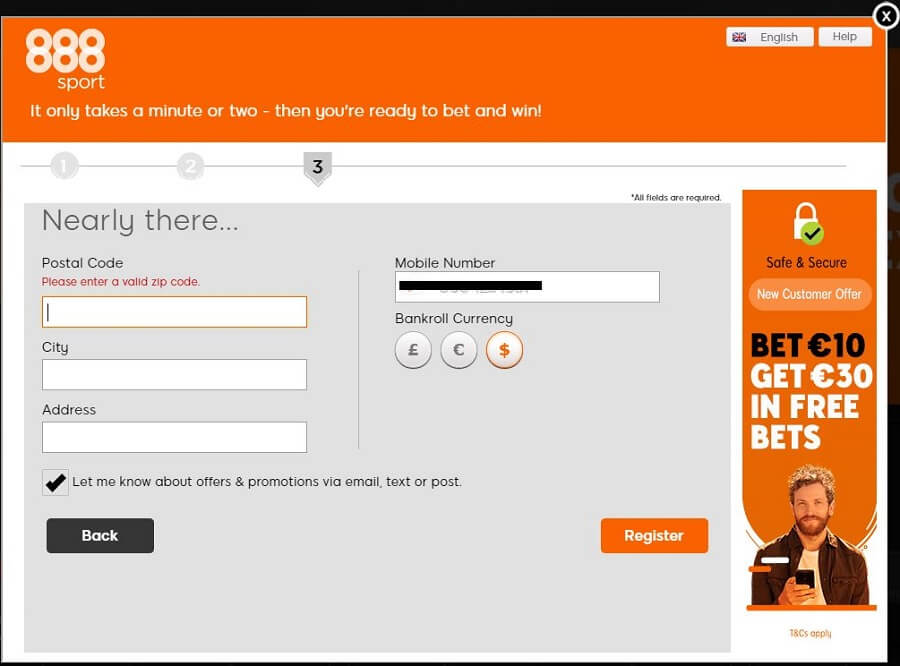Go to registration step 1
This screenshot has height=666, width=900.
pos(64,166)
